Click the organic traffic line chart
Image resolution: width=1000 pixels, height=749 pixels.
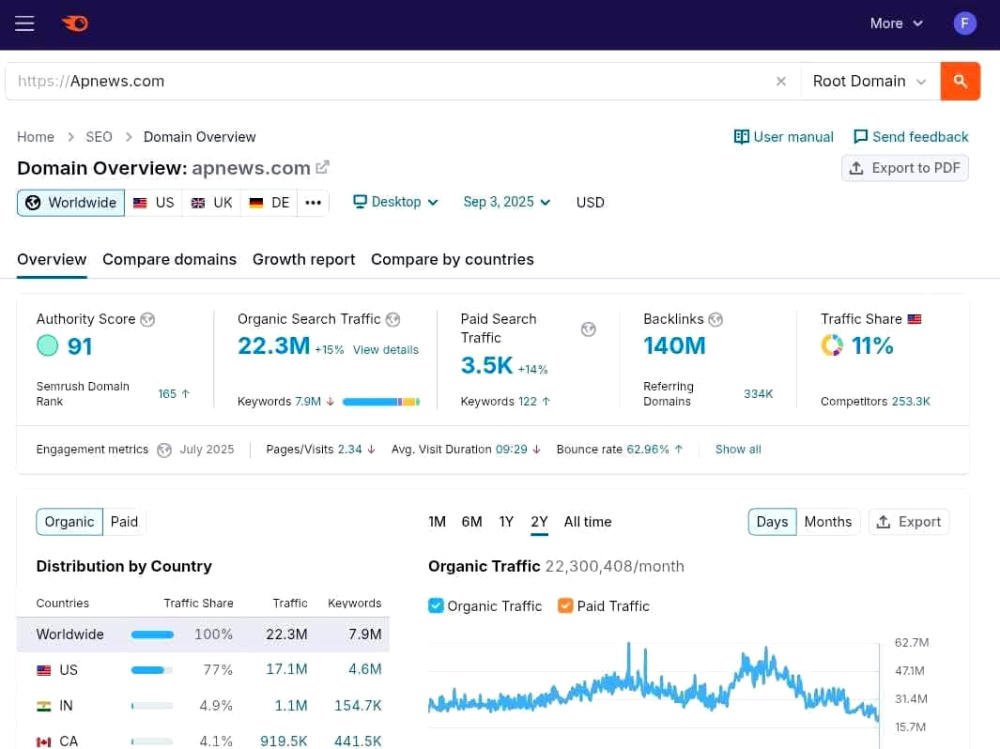coord(653,685)
